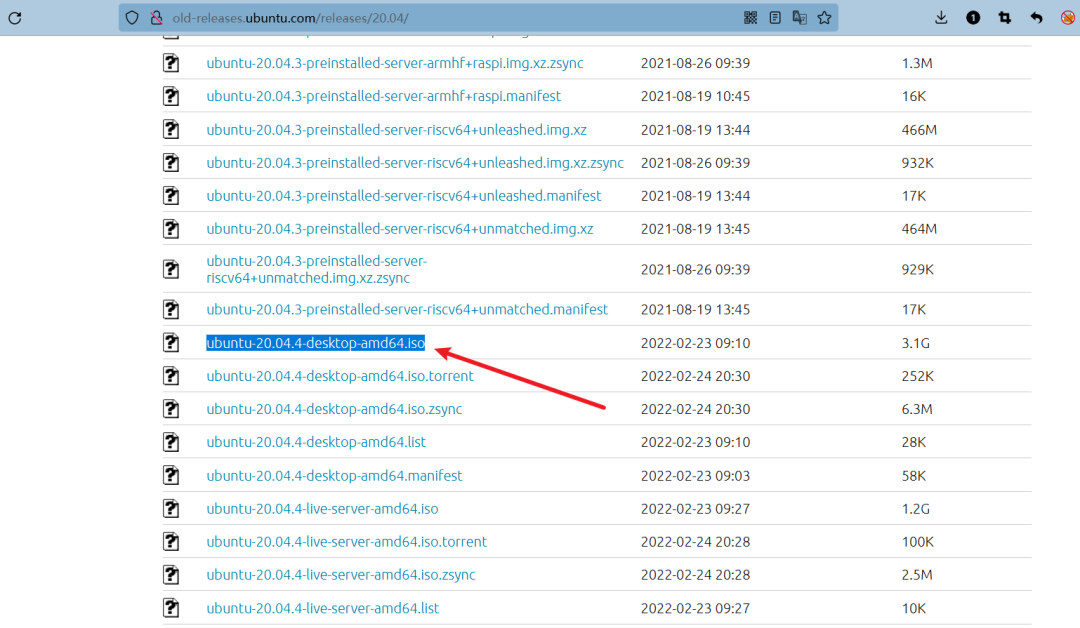This screenshot has height=628, width=1080.
Task: Open riscv64+unleashed.img.xz.zsync link
Action: pyautogui.click(x=415, y=163)
